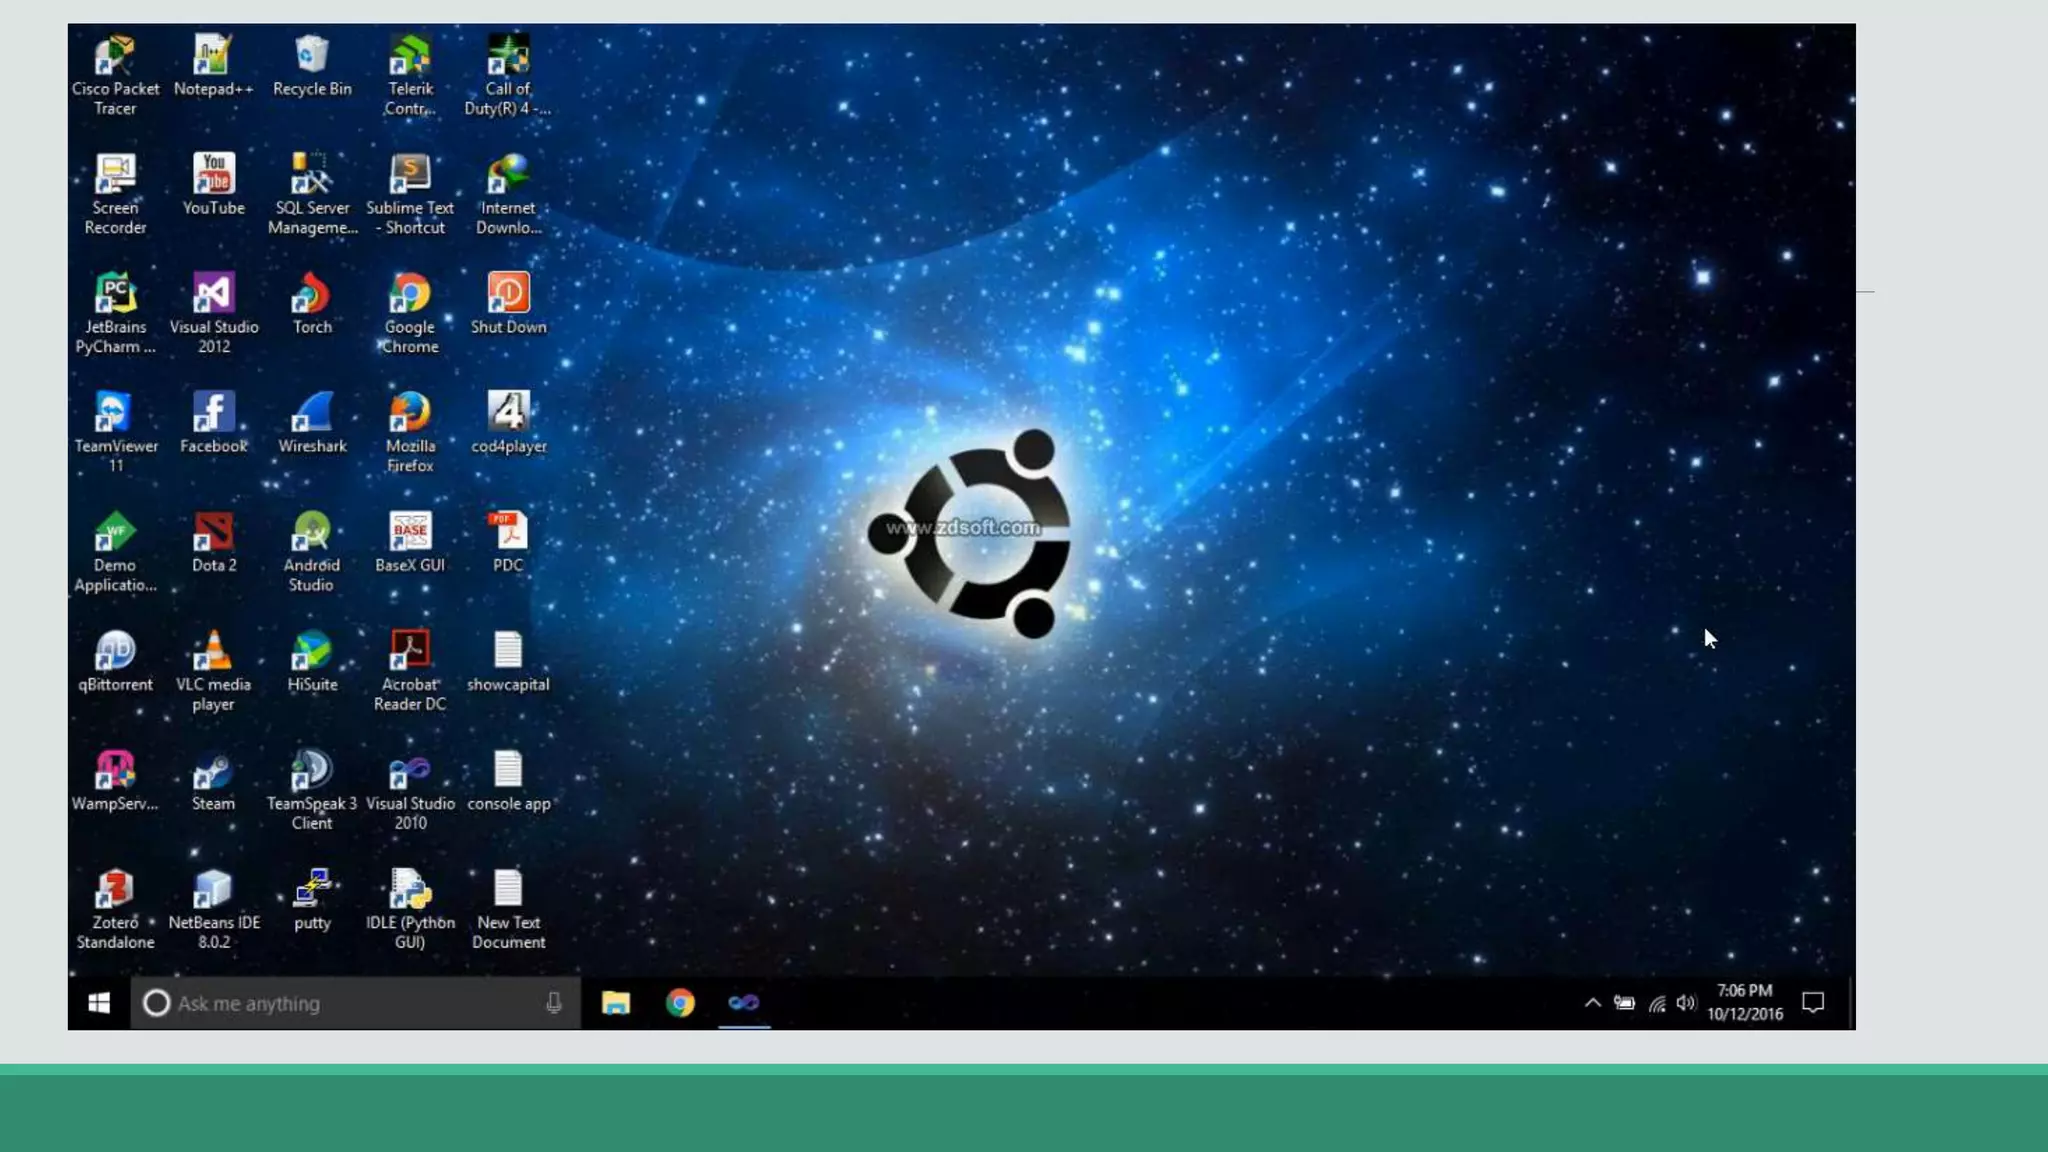The image size is (2048, 1152).
Task: Open the Action Center notifications
Action: point(1813,1003)
